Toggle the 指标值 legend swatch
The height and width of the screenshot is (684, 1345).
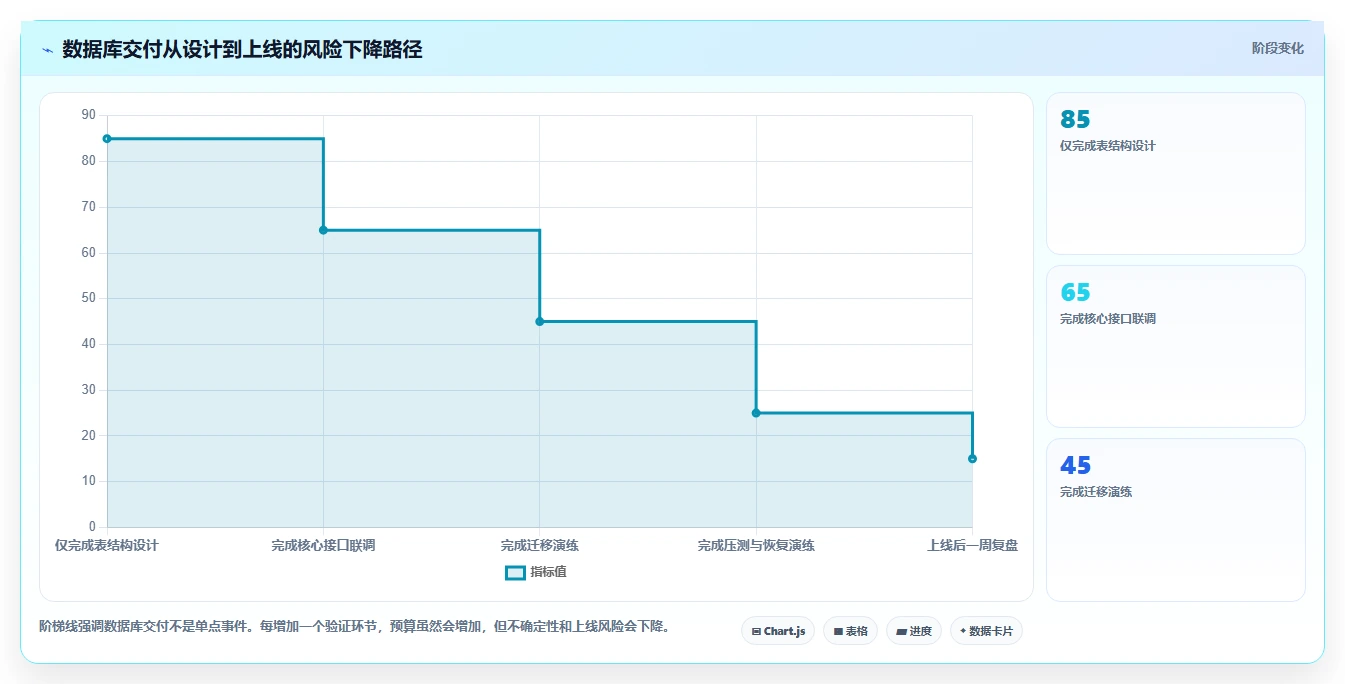pos(515,573)
